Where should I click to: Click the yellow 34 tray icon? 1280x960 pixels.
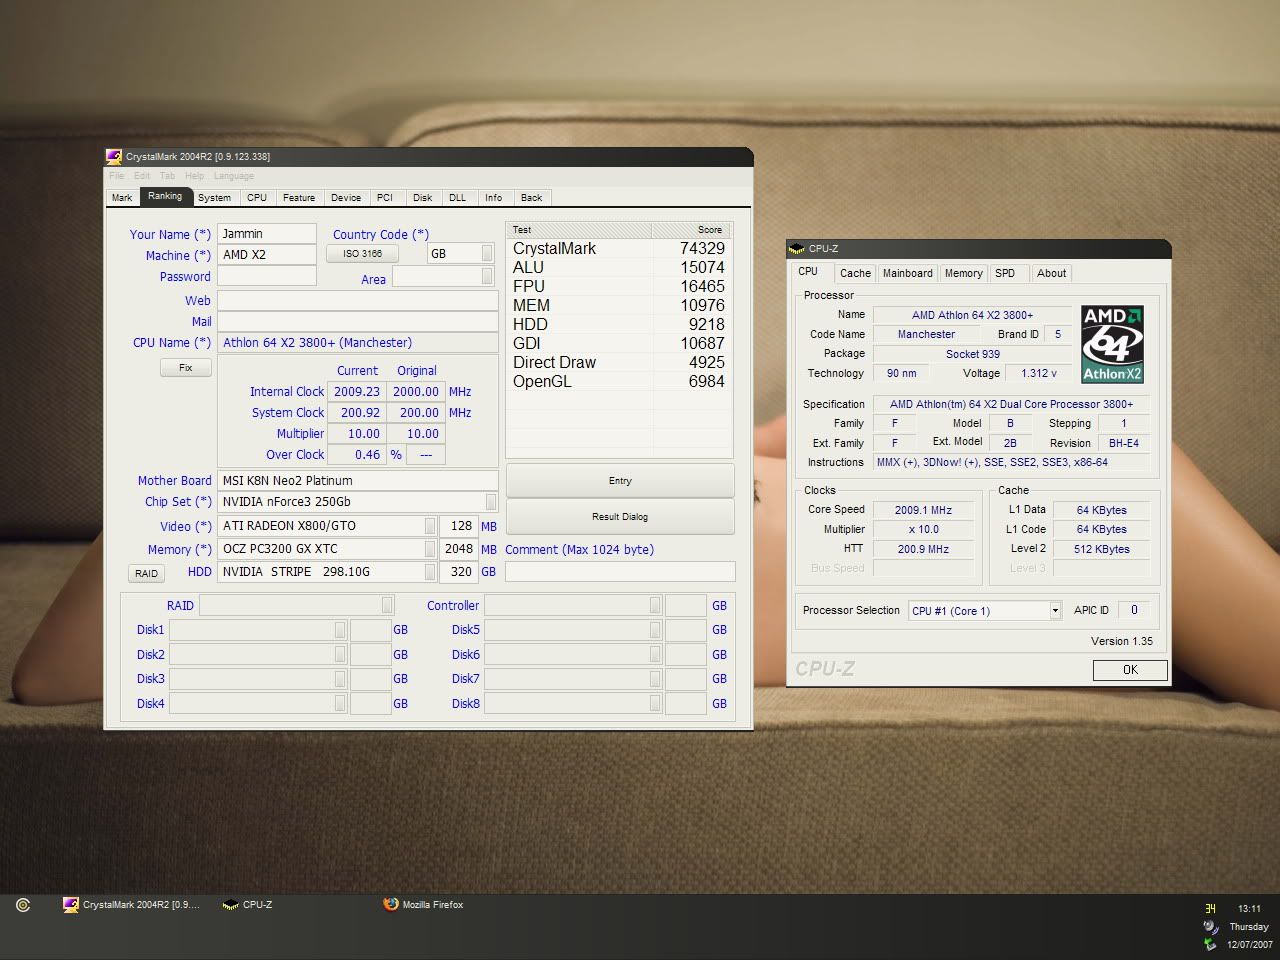tap(1210, 909)
